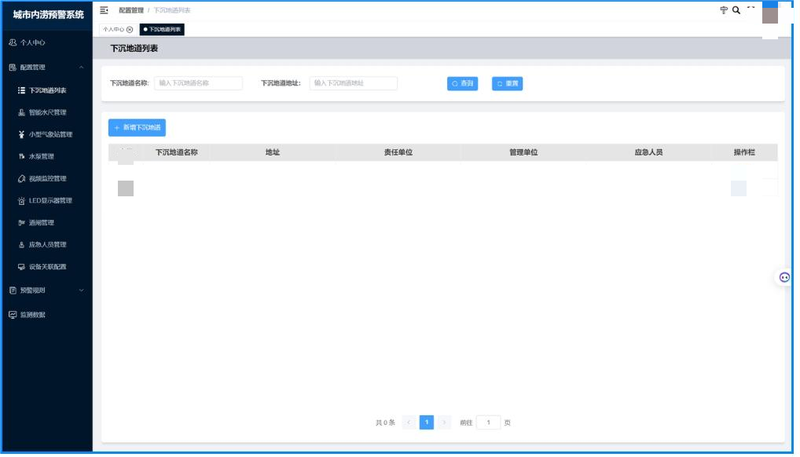Viewport: 800px width, 457px height.
Task: Open 设备关联配置 in the sidebar
Action: pyautogui.click(x=47, y=267)
